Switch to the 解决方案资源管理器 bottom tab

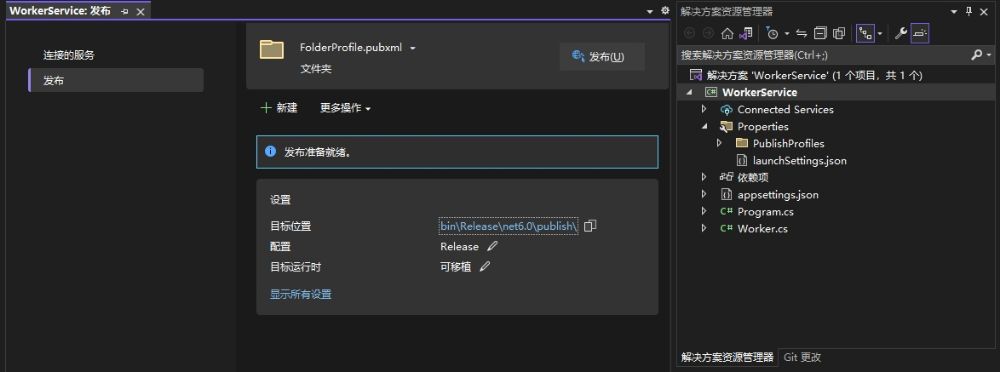727,357
